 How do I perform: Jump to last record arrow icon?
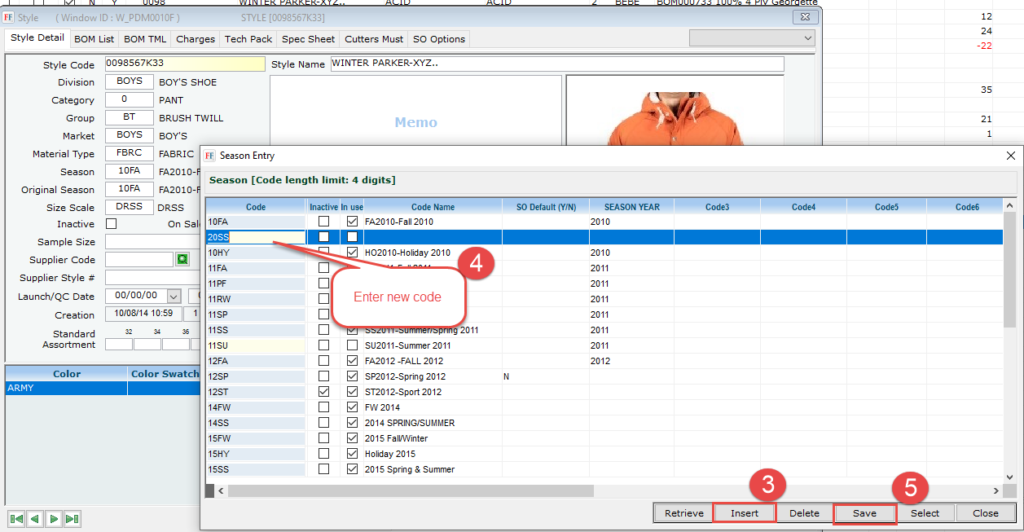(x=71, y=519)
